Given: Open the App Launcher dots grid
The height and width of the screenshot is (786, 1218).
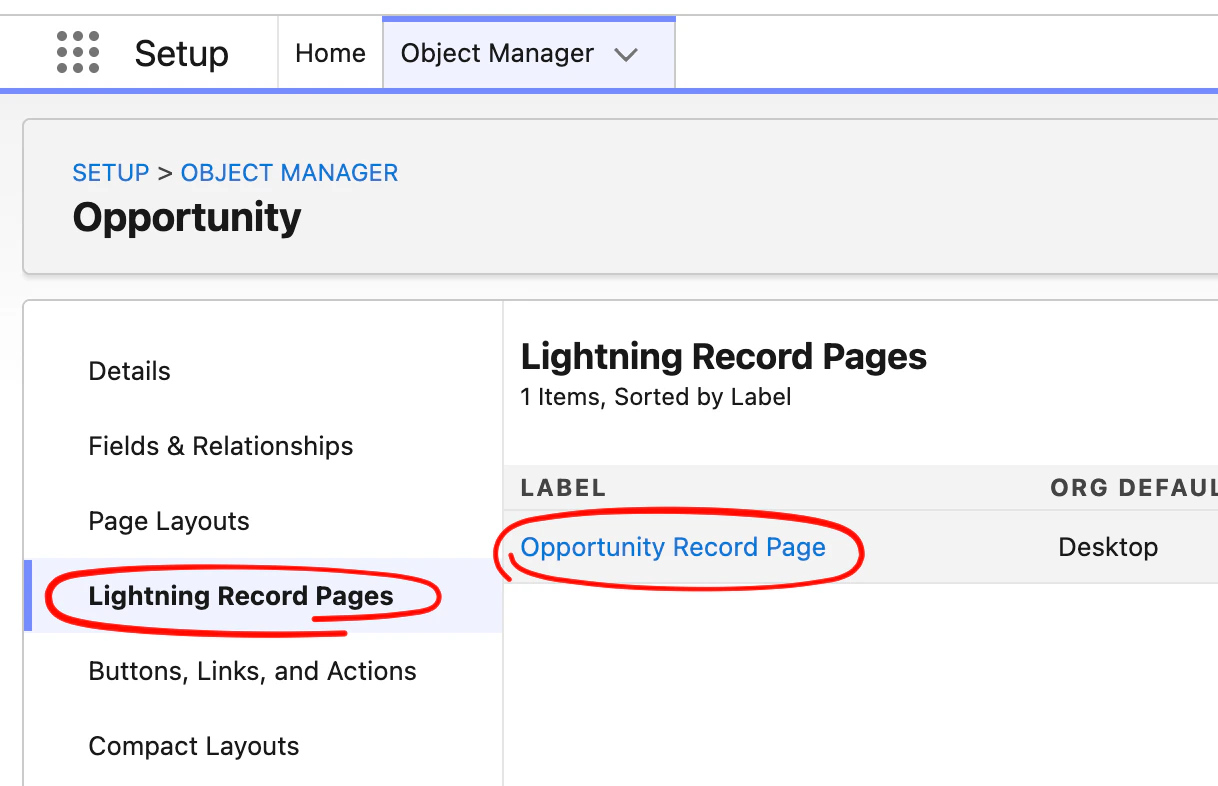Looking at the screenshot, I should (78, 52).
